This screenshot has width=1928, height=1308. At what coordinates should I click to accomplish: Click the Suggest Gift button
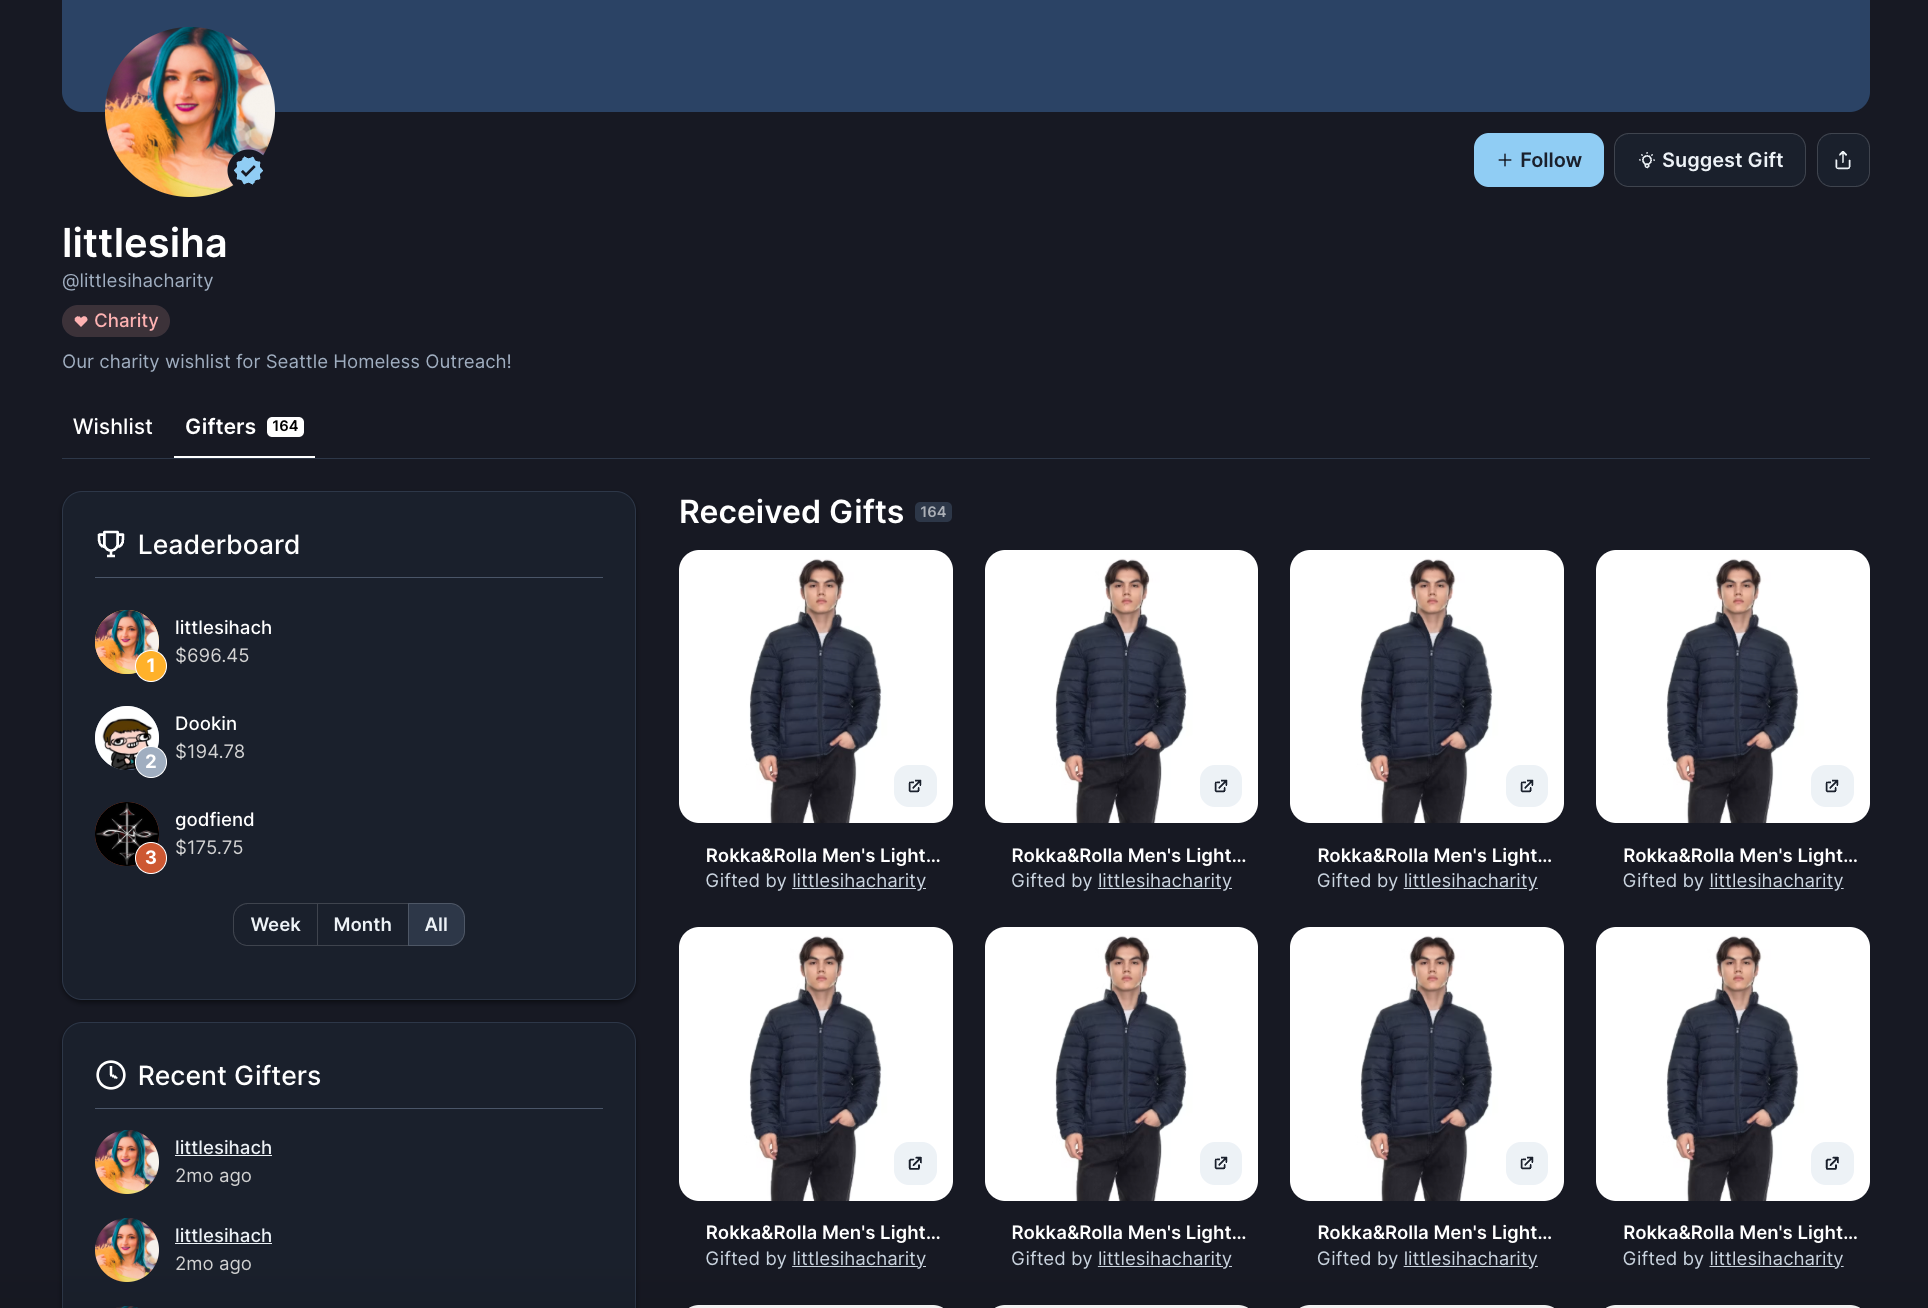click(x=1709, y=160)
